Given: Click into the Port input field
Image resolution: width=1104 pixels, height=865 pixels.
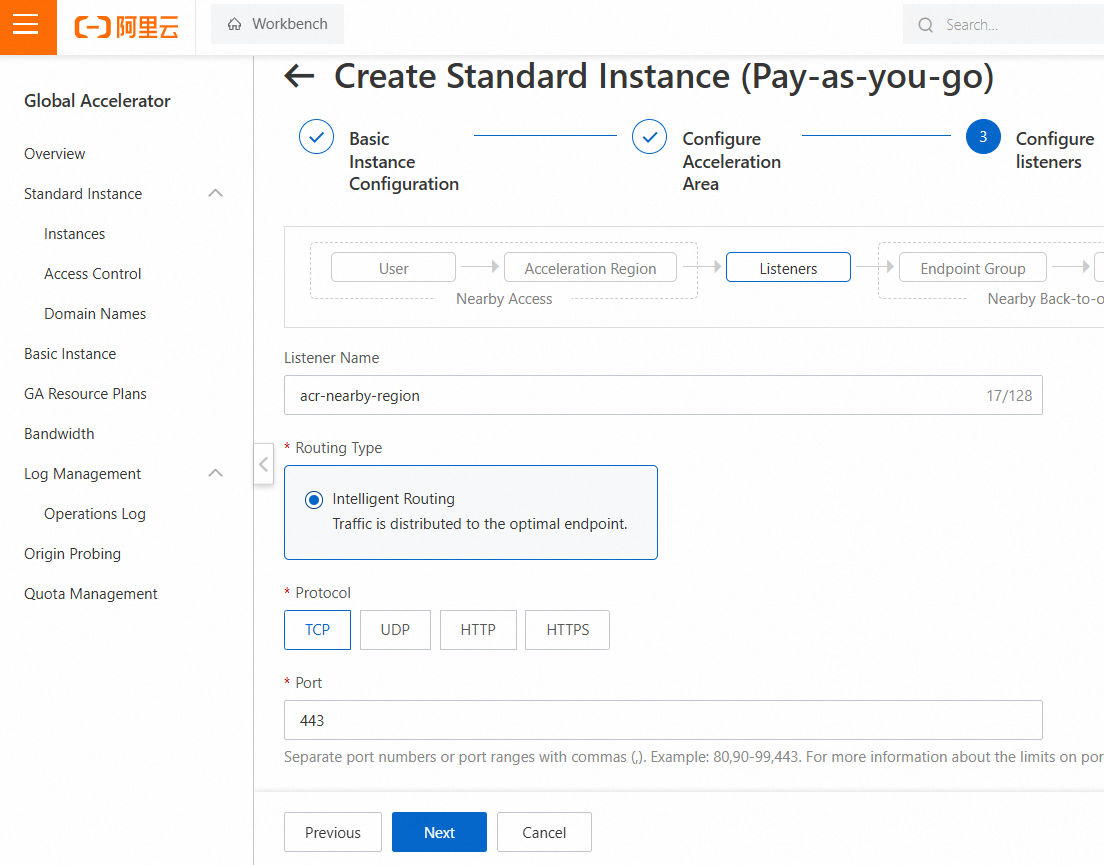Looking at the screenshot, I should [x=662, y=720].
